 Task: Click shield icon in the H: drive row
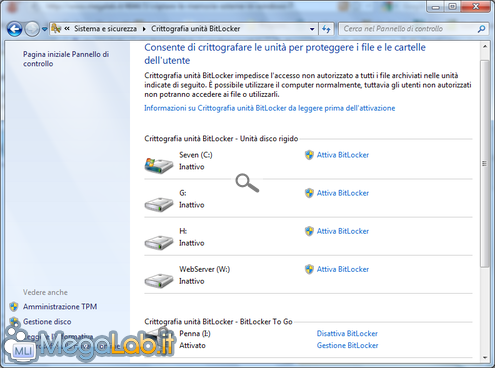tap(309, 231)
